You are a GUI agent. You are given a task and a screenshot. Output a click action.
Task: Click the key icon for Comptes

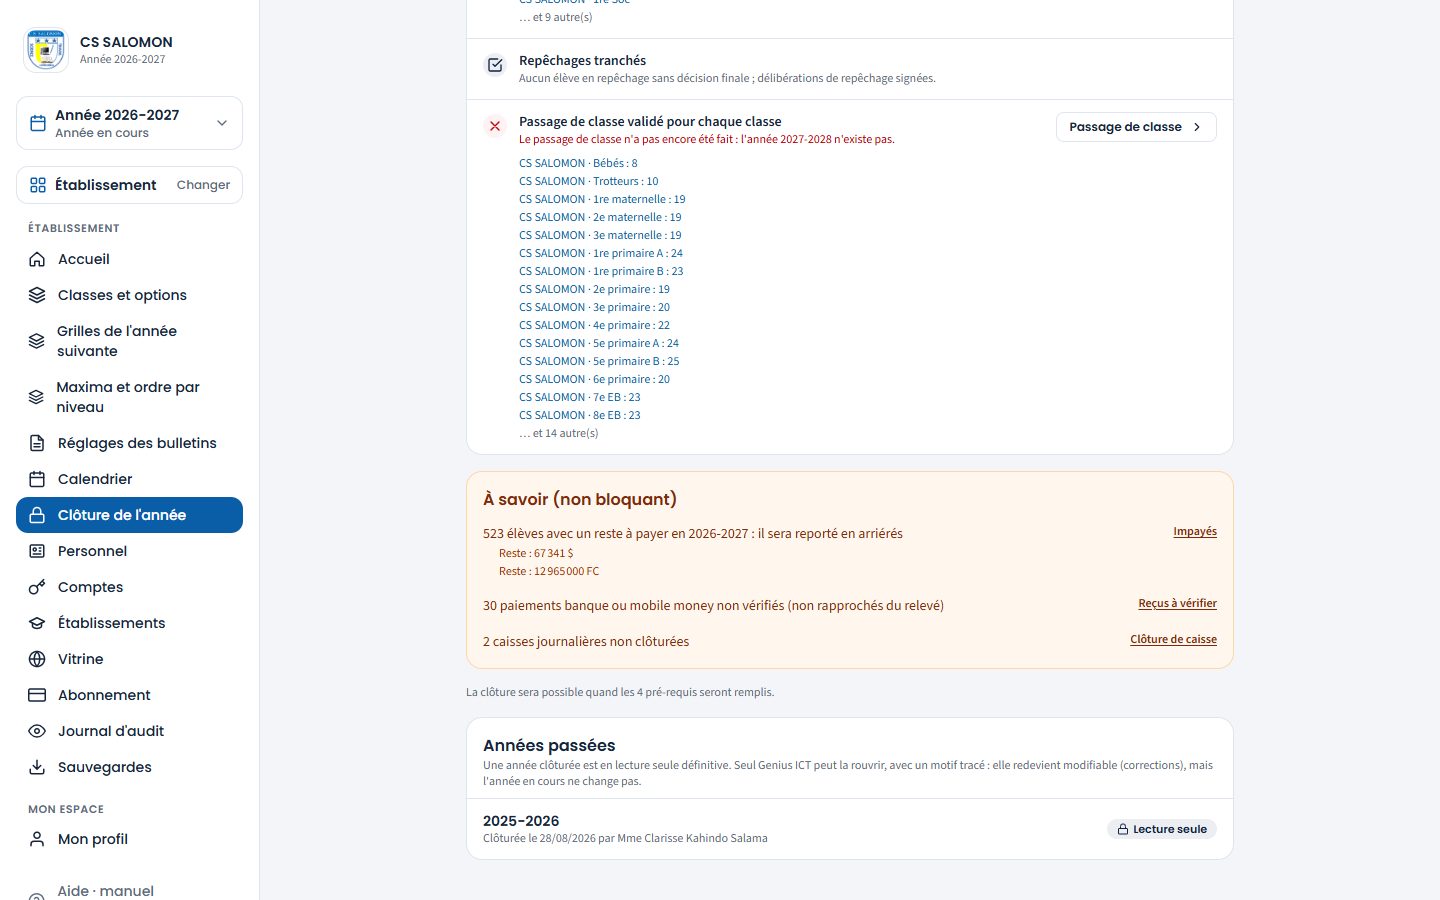37,587
